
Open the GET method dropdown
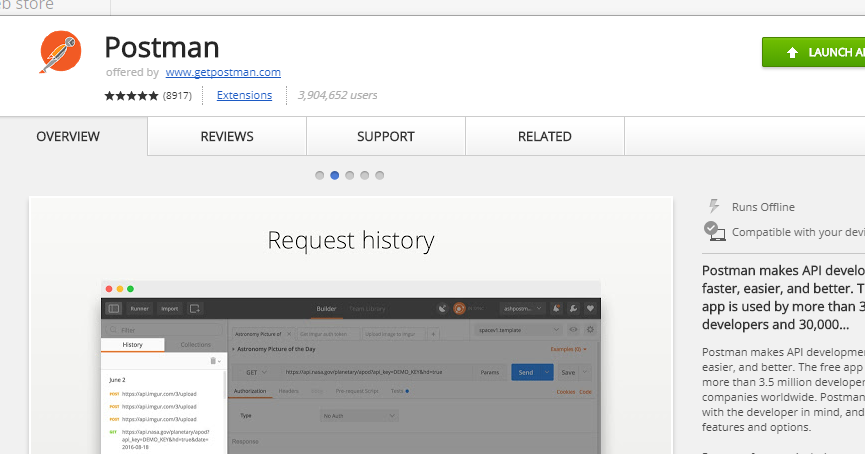point(256,372)
